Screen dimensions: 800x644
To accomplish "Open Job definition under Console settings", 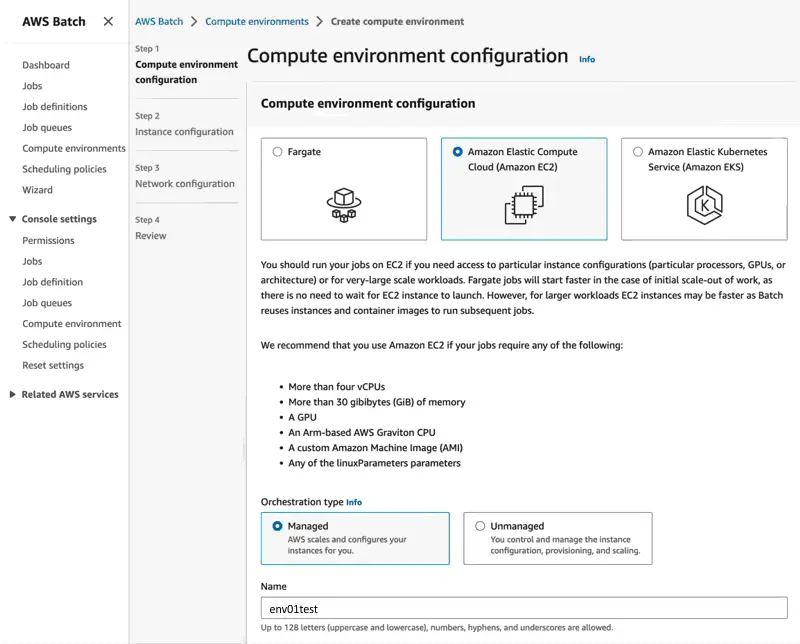I will 53,282.
